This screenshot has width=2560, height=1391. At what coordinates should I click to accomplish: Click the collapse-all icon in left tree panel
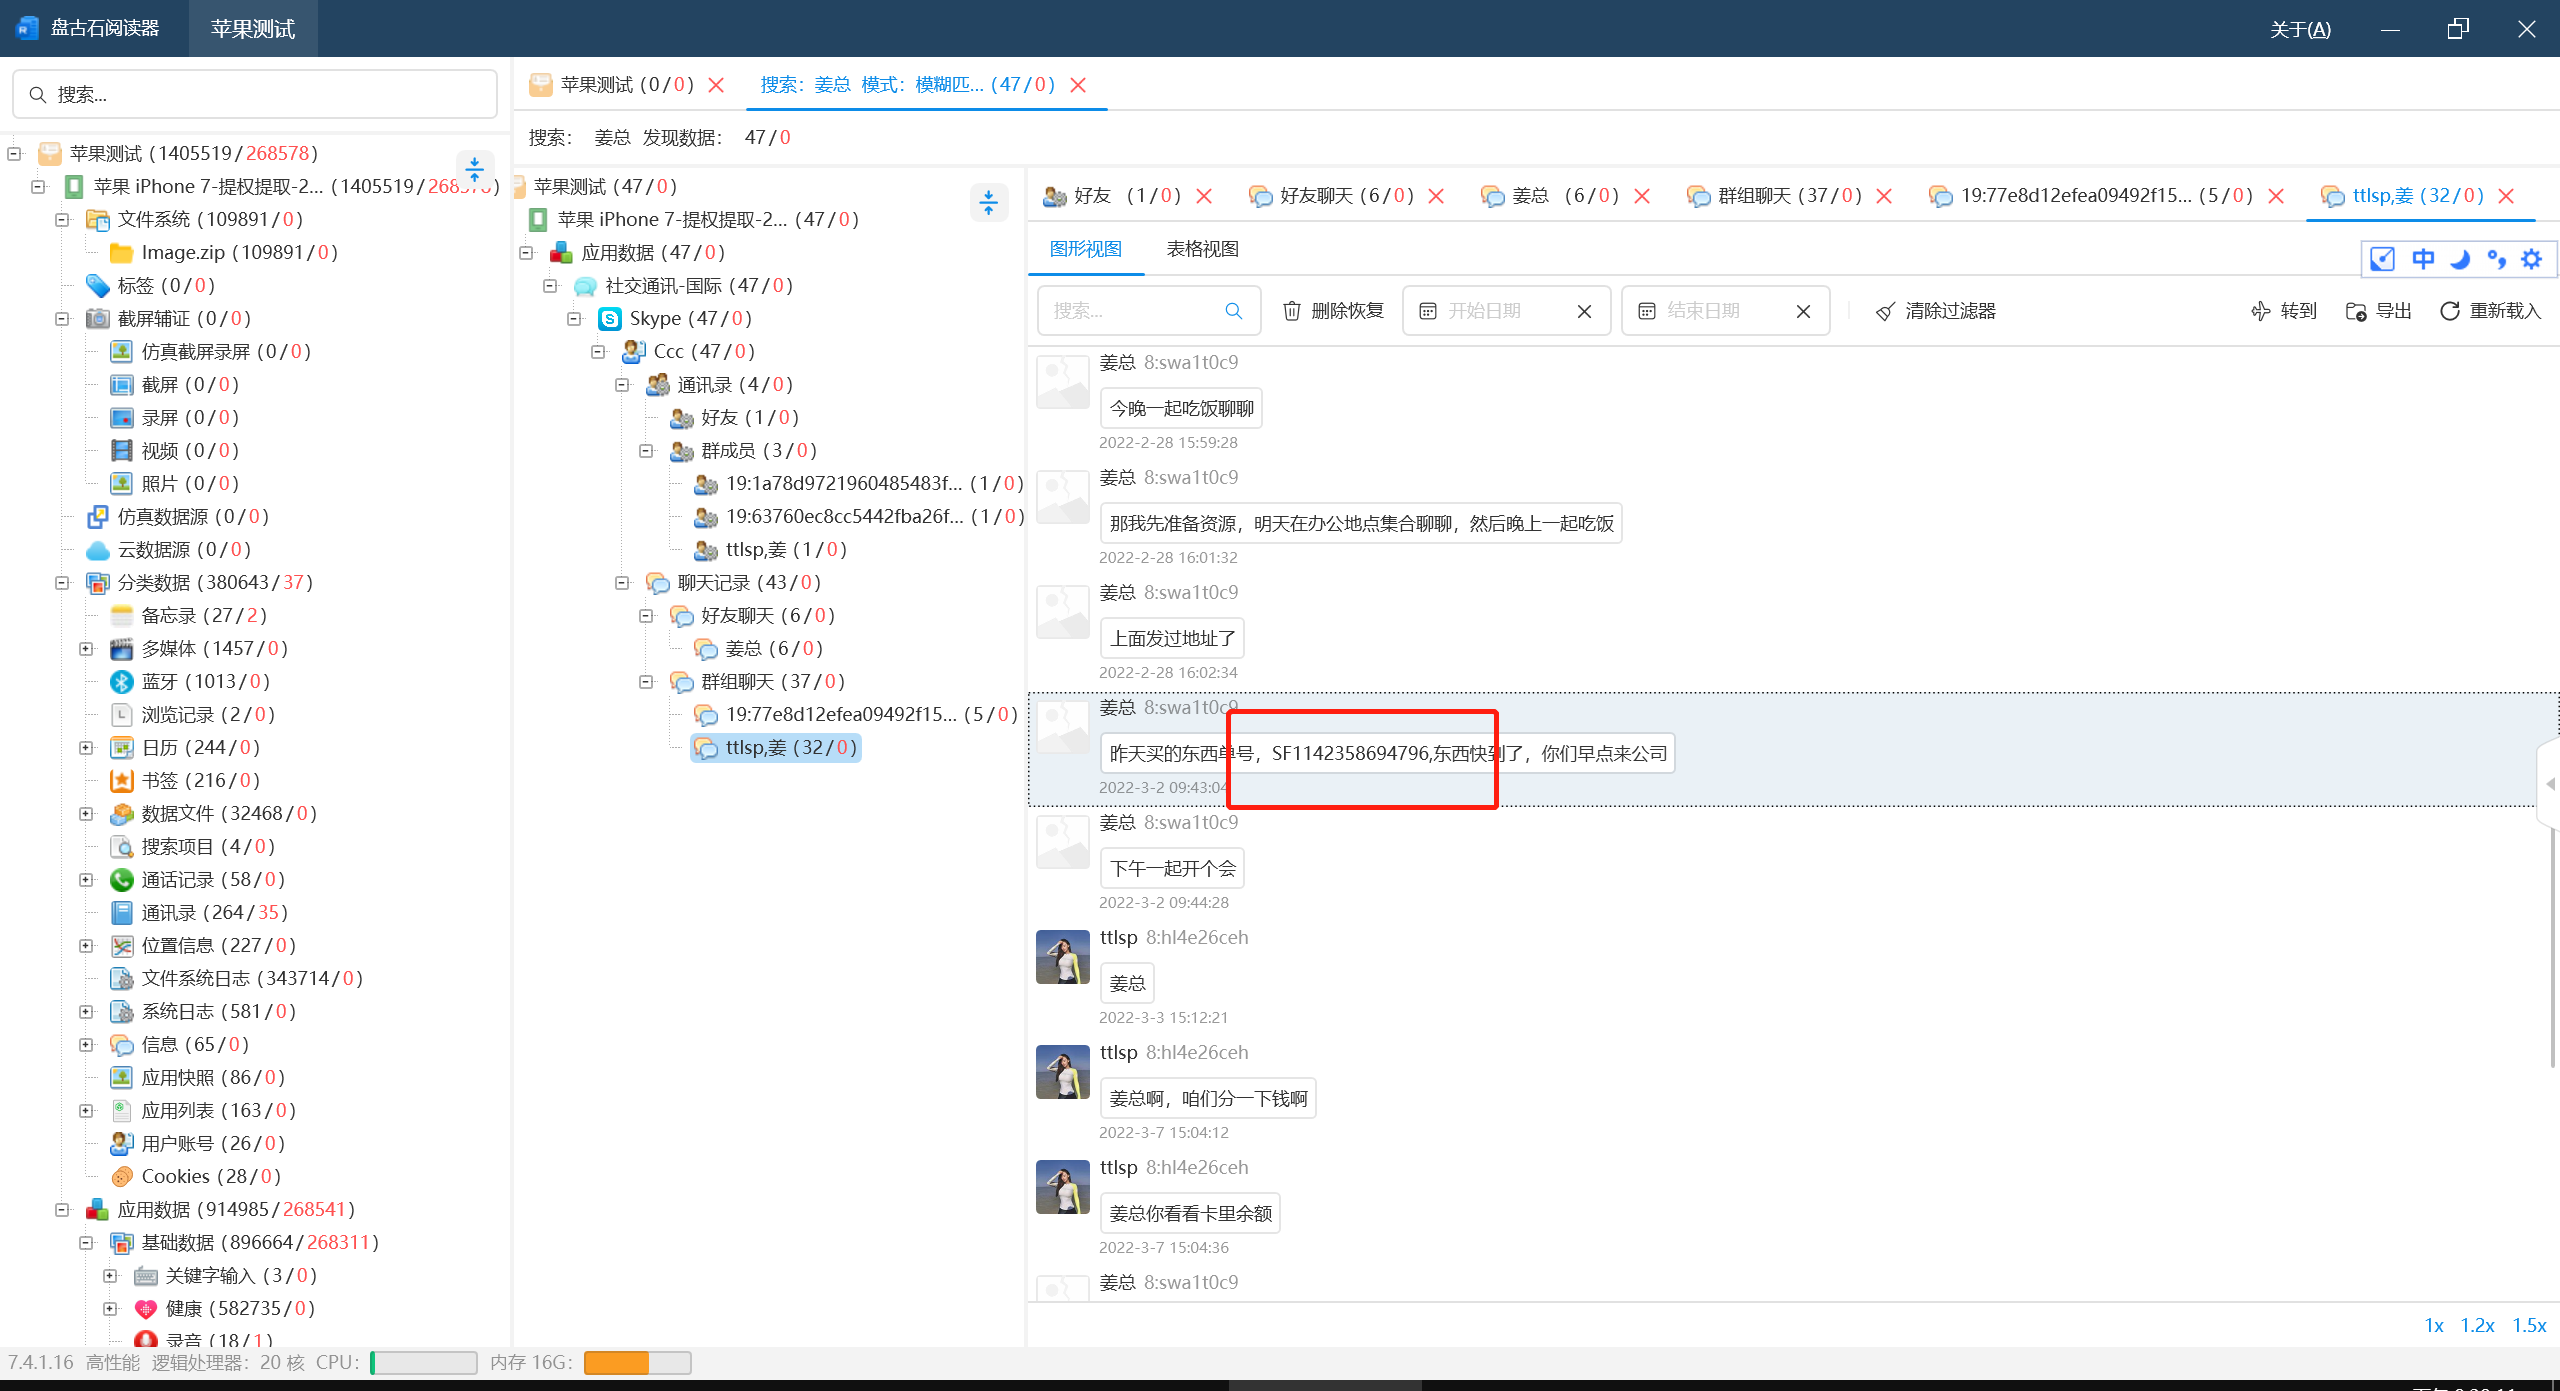475,167
